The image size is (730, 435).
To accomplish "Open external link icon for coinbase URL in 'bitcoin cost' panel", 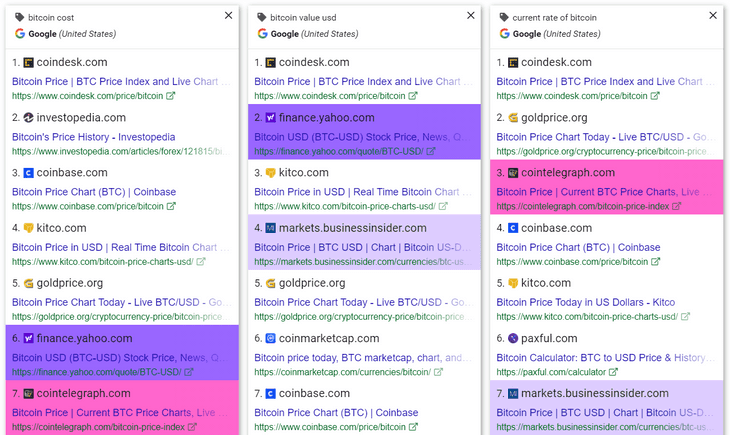I will click(x=171, y=206).
